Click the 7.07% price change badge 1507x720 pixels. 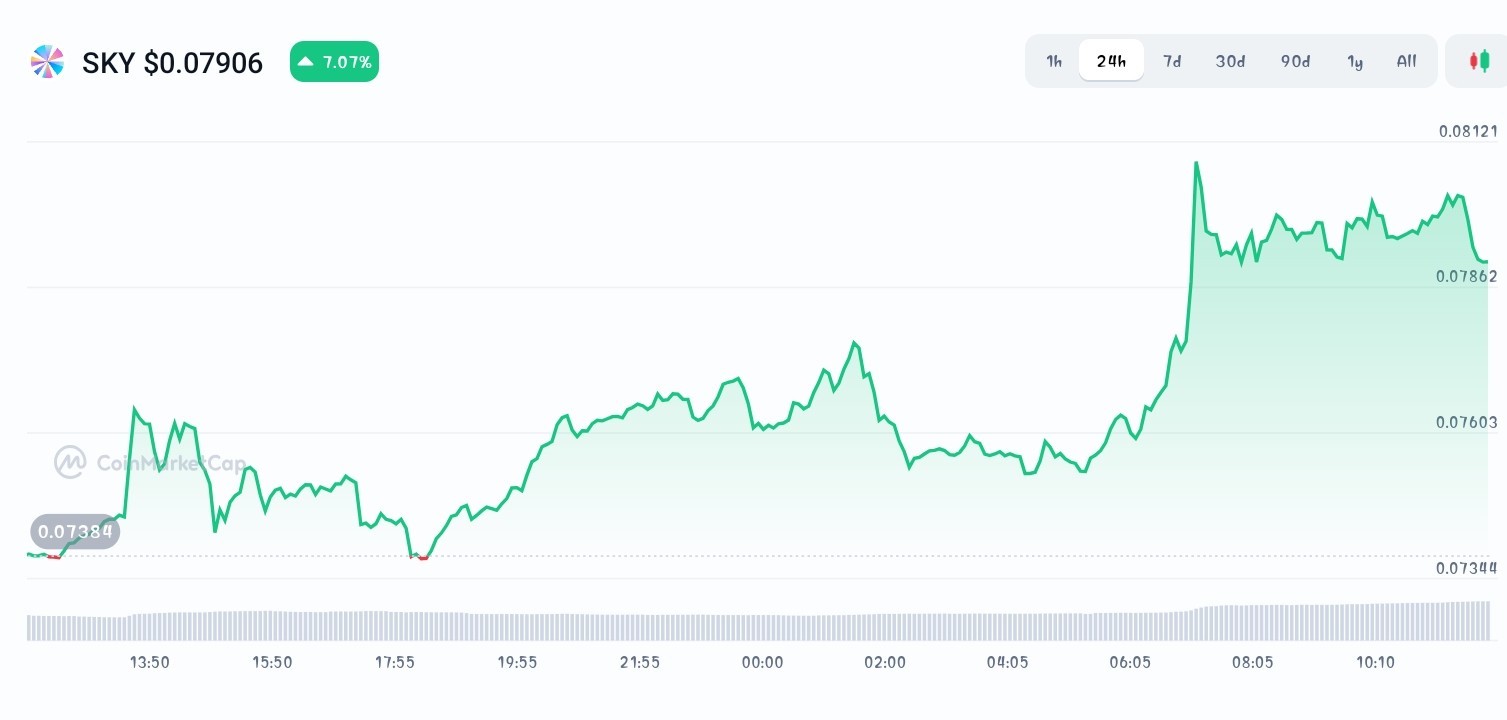334,62
